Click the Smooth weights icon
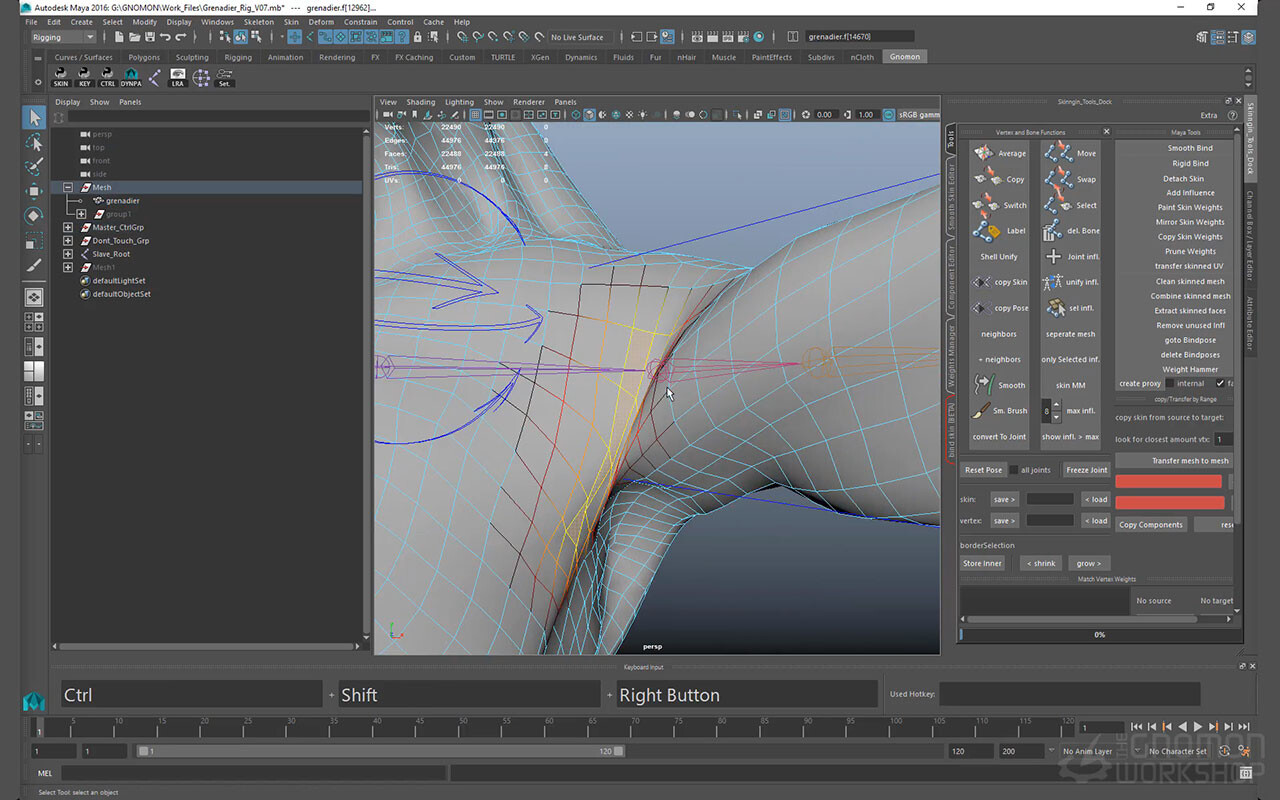The width and height of the screenshot is (1280, 800). pos(983,385)
